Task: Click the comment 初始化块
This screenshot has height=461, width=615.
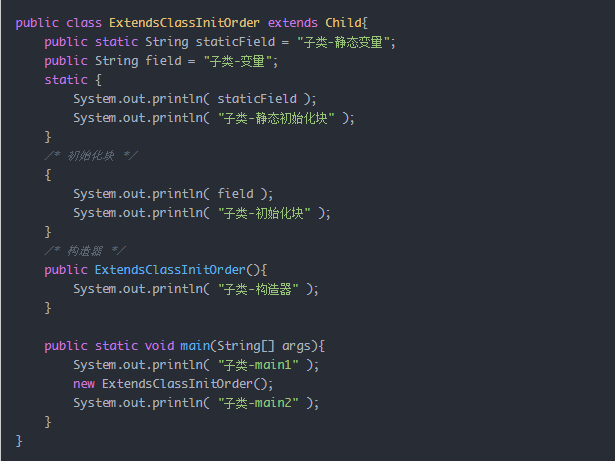Action: coord(91,156)
